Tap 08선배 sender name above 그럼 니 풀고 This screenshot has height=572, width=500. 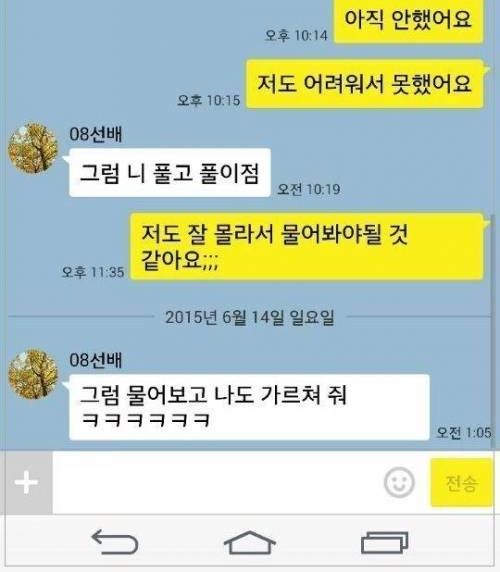pos(96,134)
